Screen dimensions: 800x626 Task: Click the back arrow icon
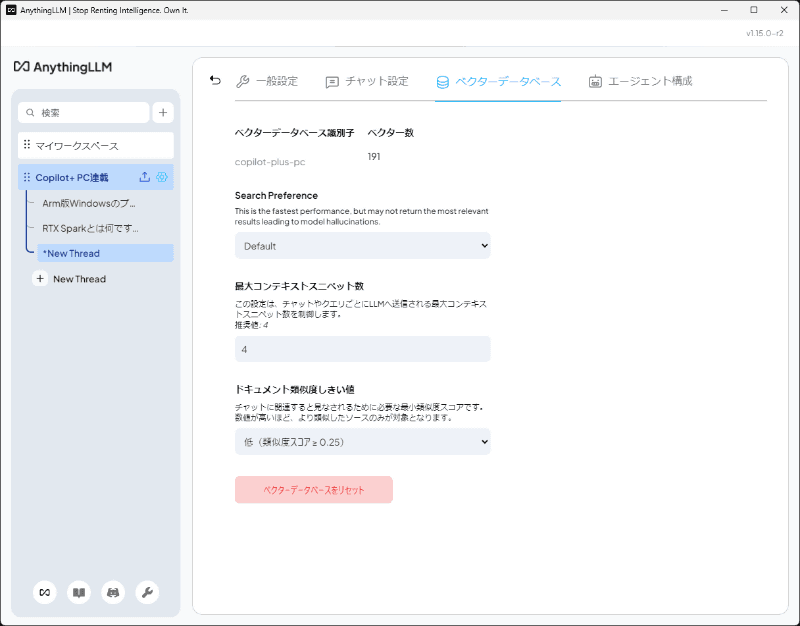pyautogui.click(x=215, y=81)
